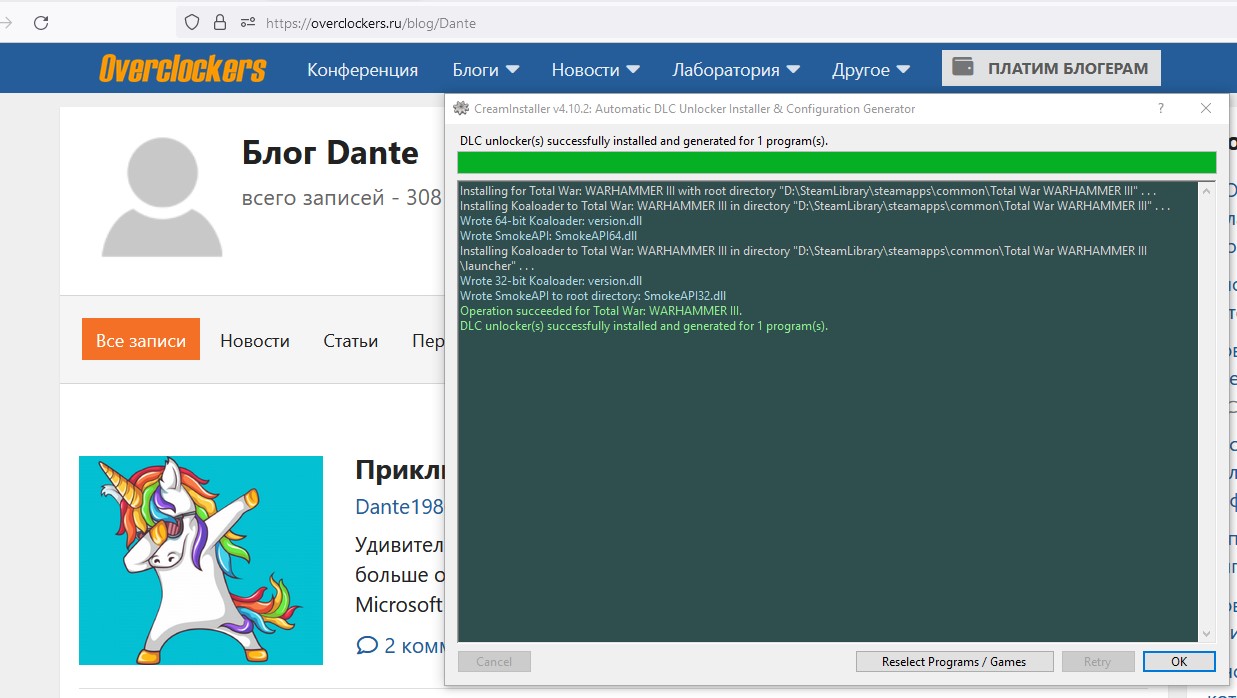Viewport: 1237px width, 698px height.
Task: Open the site permissions icon in address bar
Action: (x=247, y=22)
